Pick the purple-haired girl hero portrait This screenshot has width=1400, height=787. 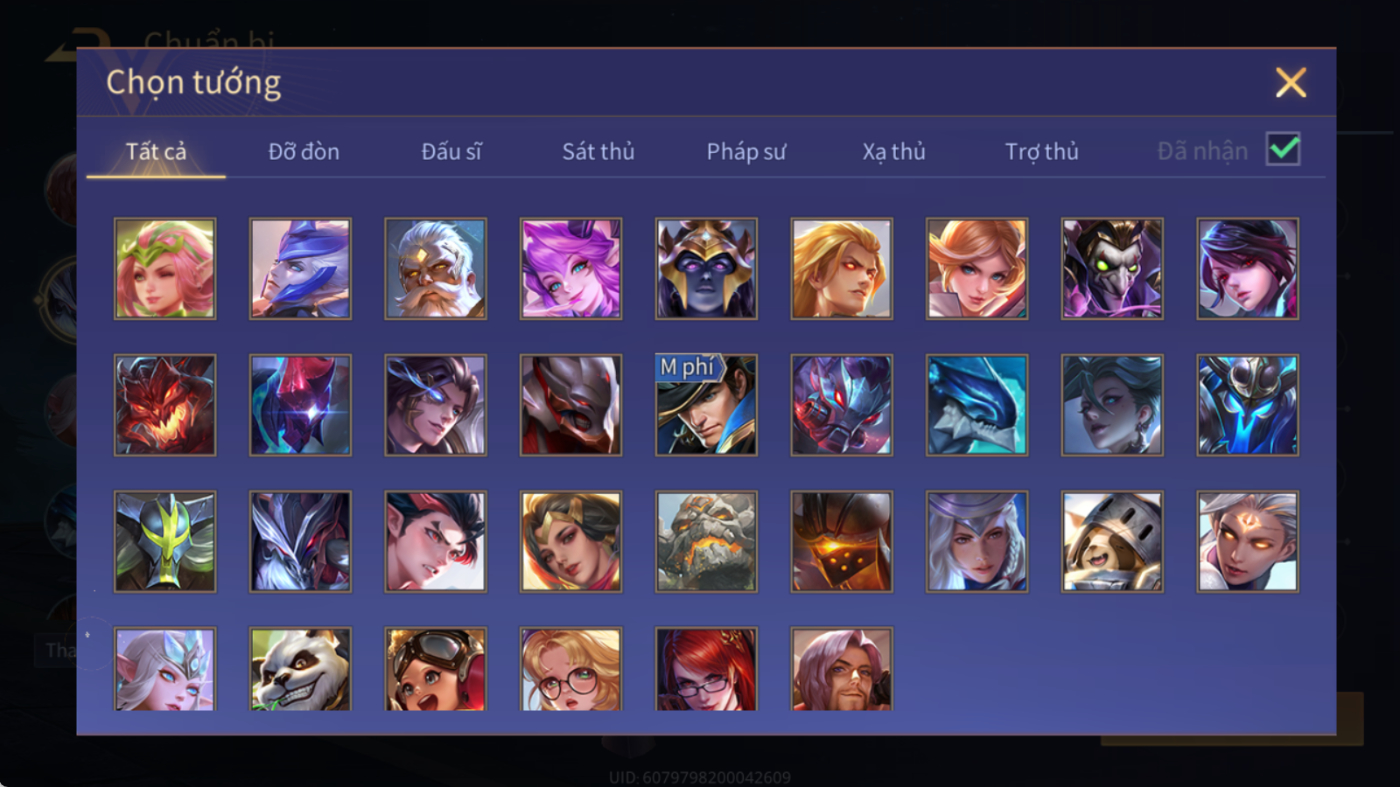coord(571,269)
